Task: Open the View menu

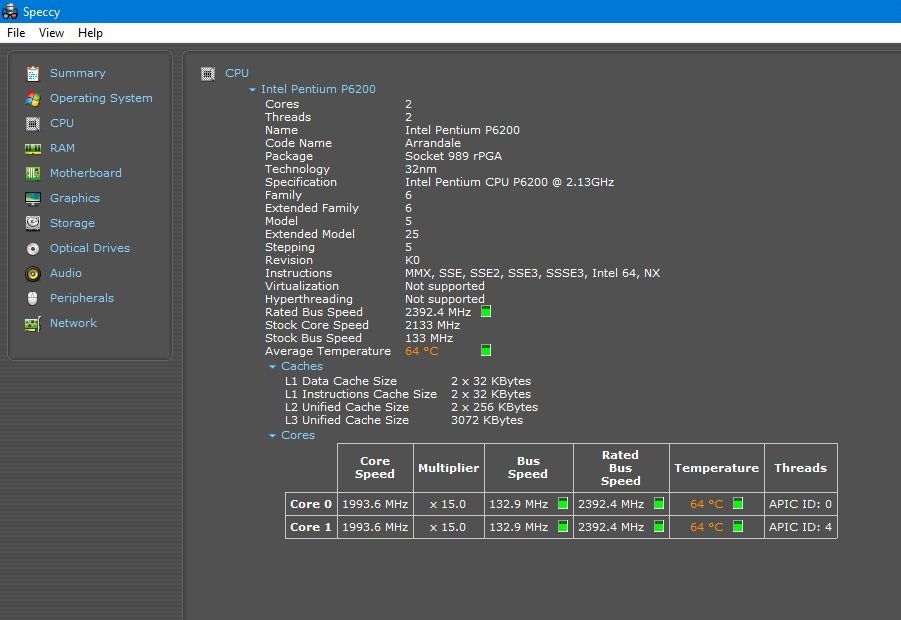Action: pyautogui.click(x=51, y=33)
